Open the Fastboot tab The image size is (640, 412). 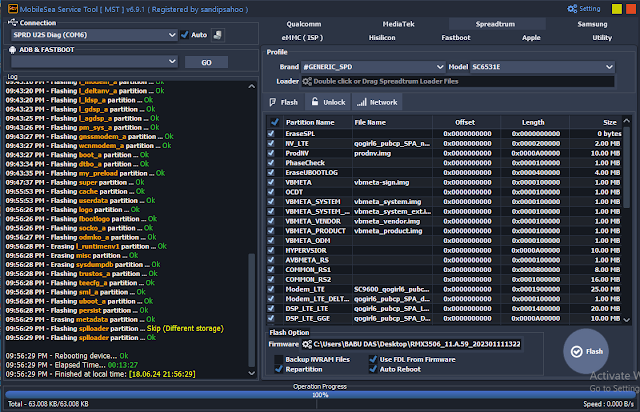click(x=456, y=38)
